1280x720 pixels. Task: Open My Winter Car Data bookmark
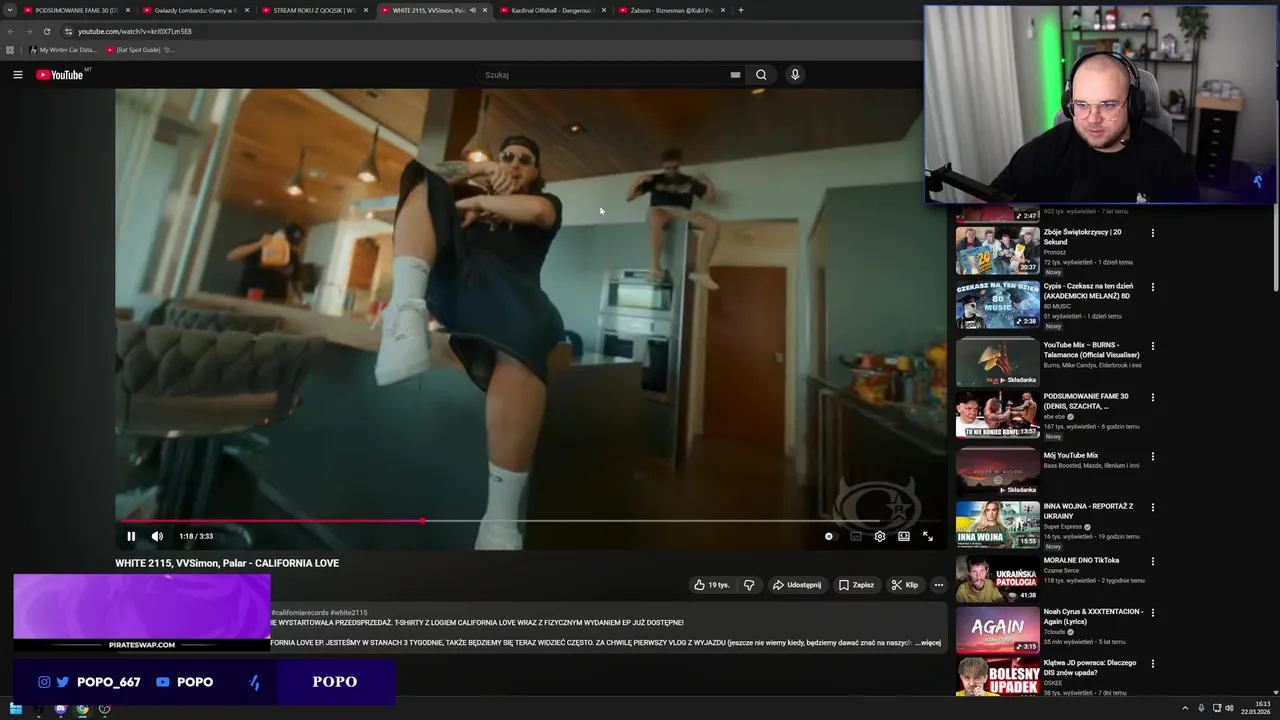63,50
